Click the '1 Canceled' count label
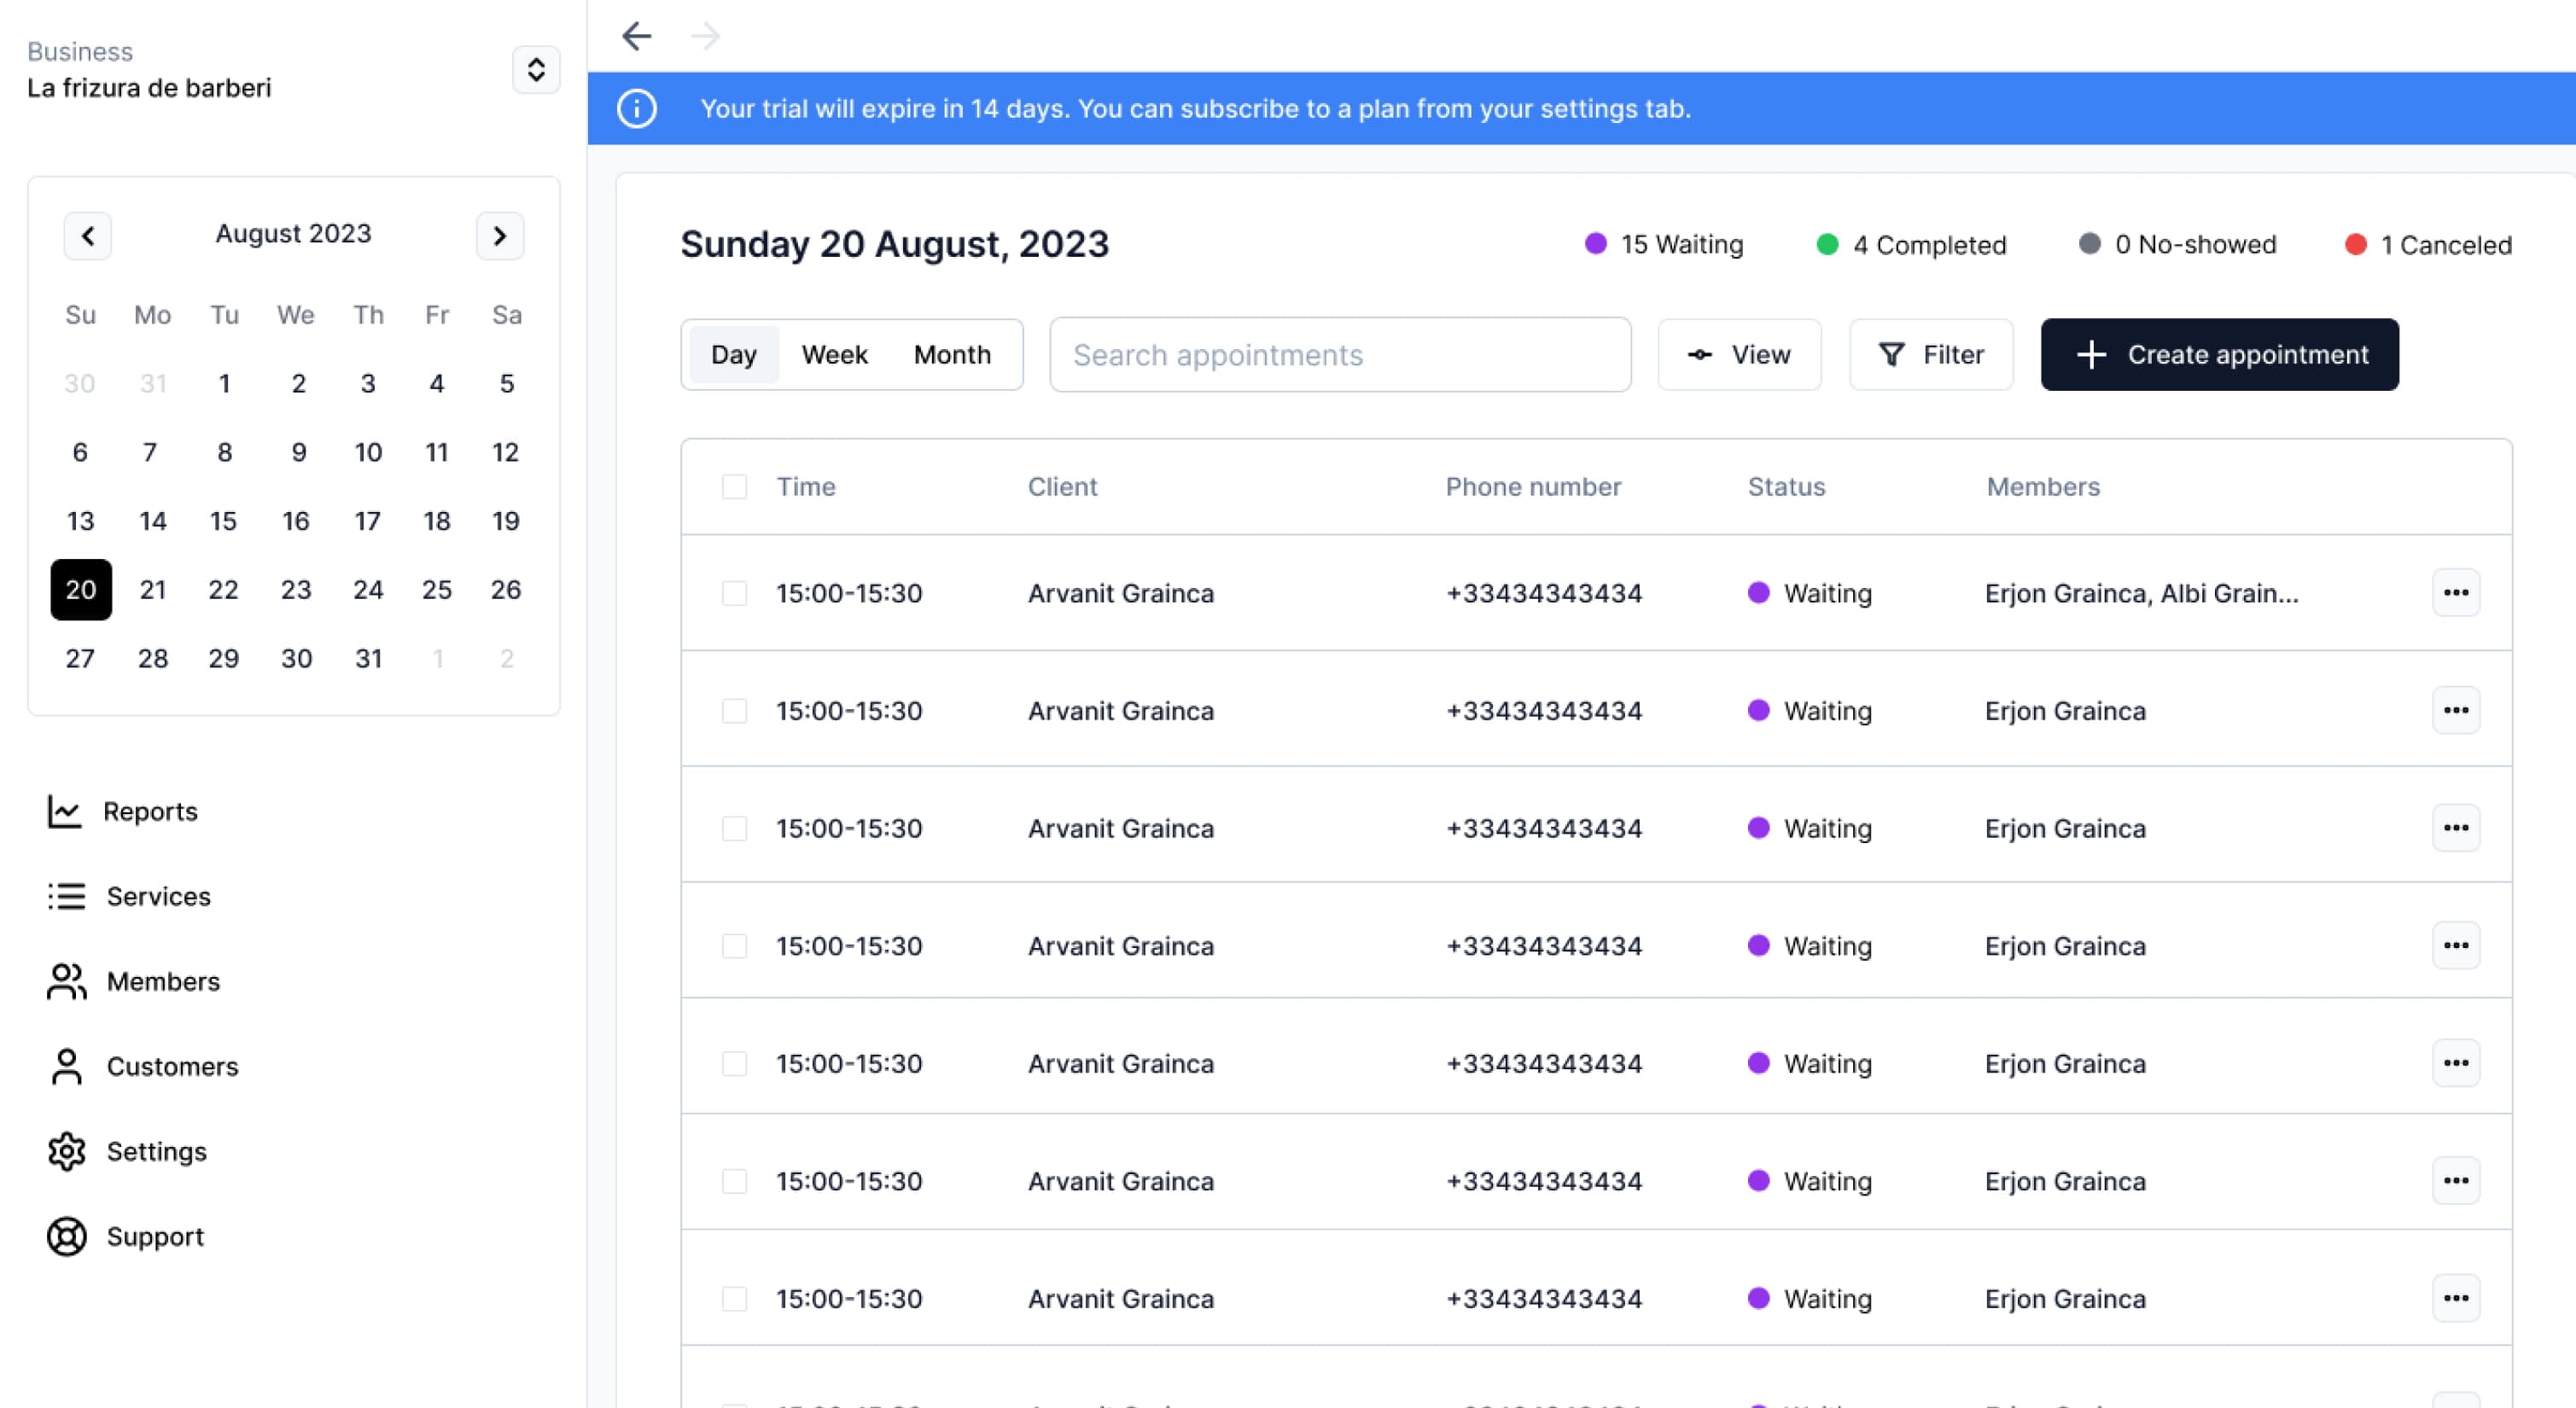The width and height of the screenshot is (2576, 1408). pyautogui.click(x=2446, y=244)
